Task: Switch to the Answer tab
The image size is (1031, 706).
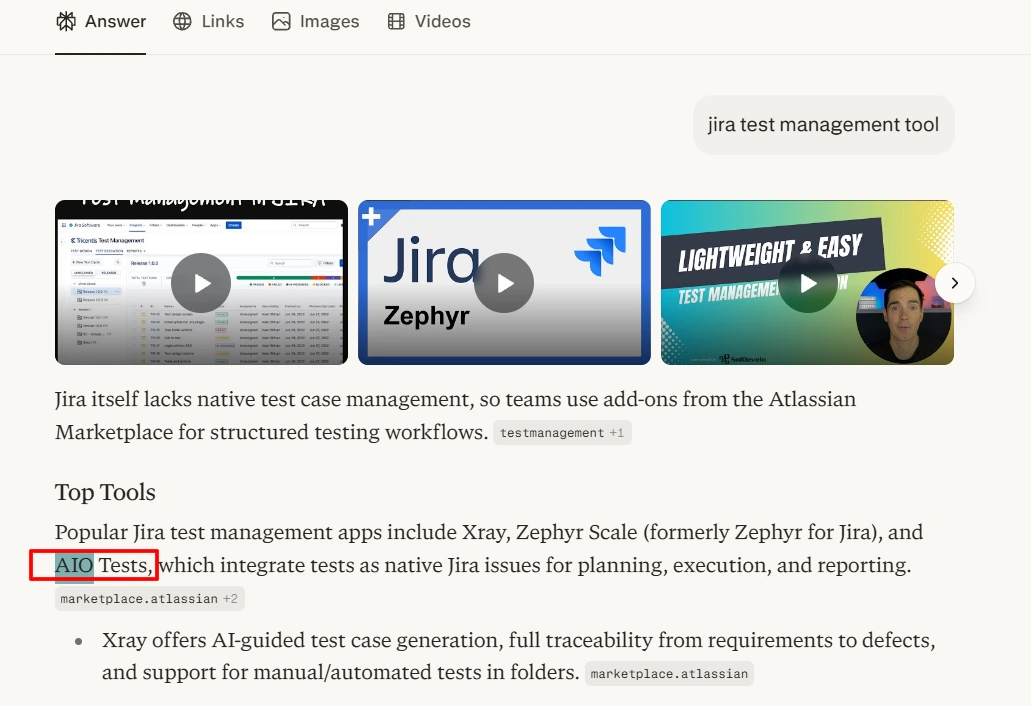Action: [101, 22]
